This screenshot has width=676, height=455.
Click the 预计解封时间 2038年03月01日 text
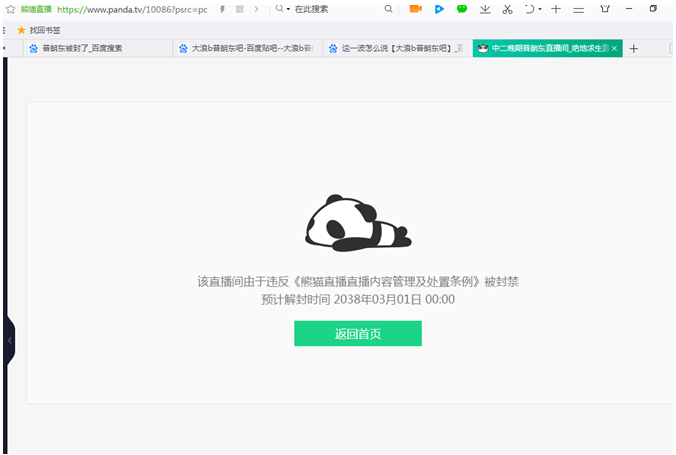(358, 299)
